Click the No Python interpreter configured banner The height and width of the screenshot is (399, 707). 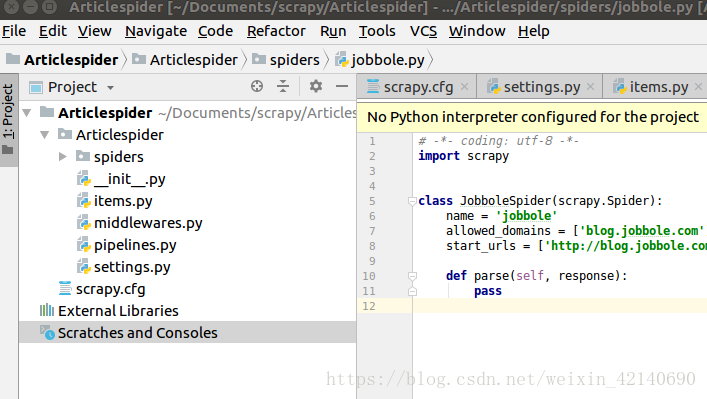coord(533,117)
